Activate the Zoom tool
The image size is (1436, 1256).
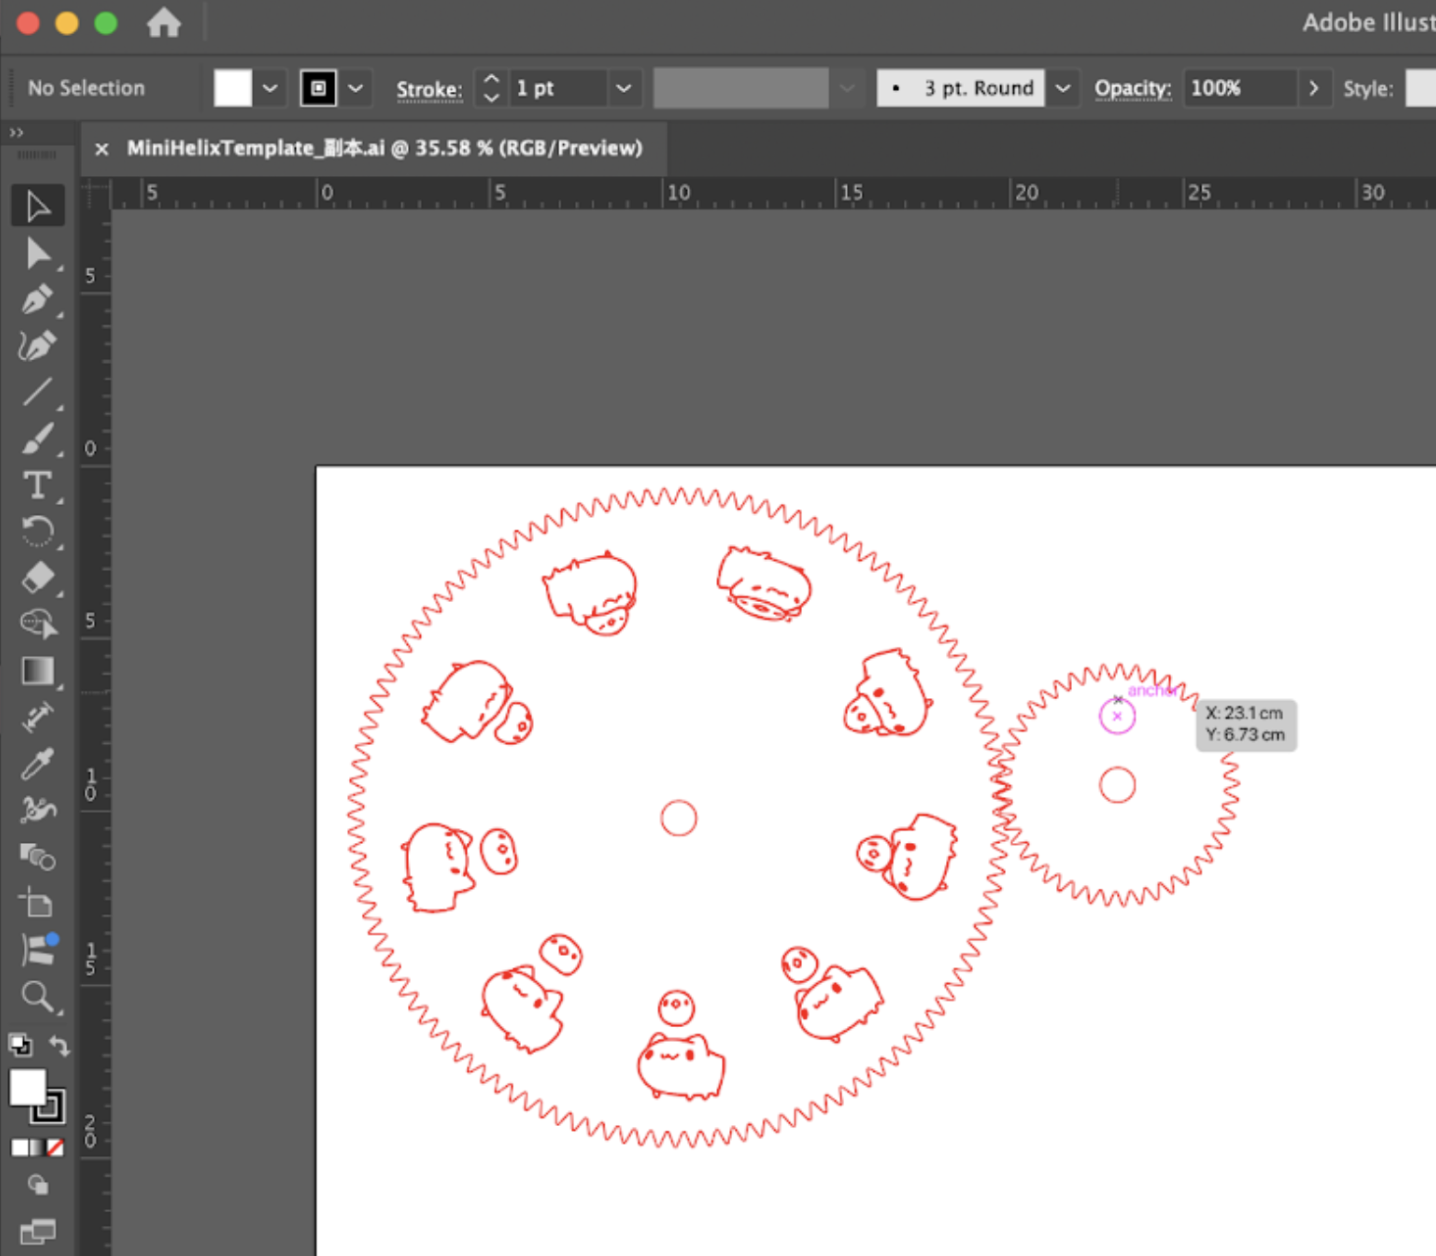click(x=37, y=996)
